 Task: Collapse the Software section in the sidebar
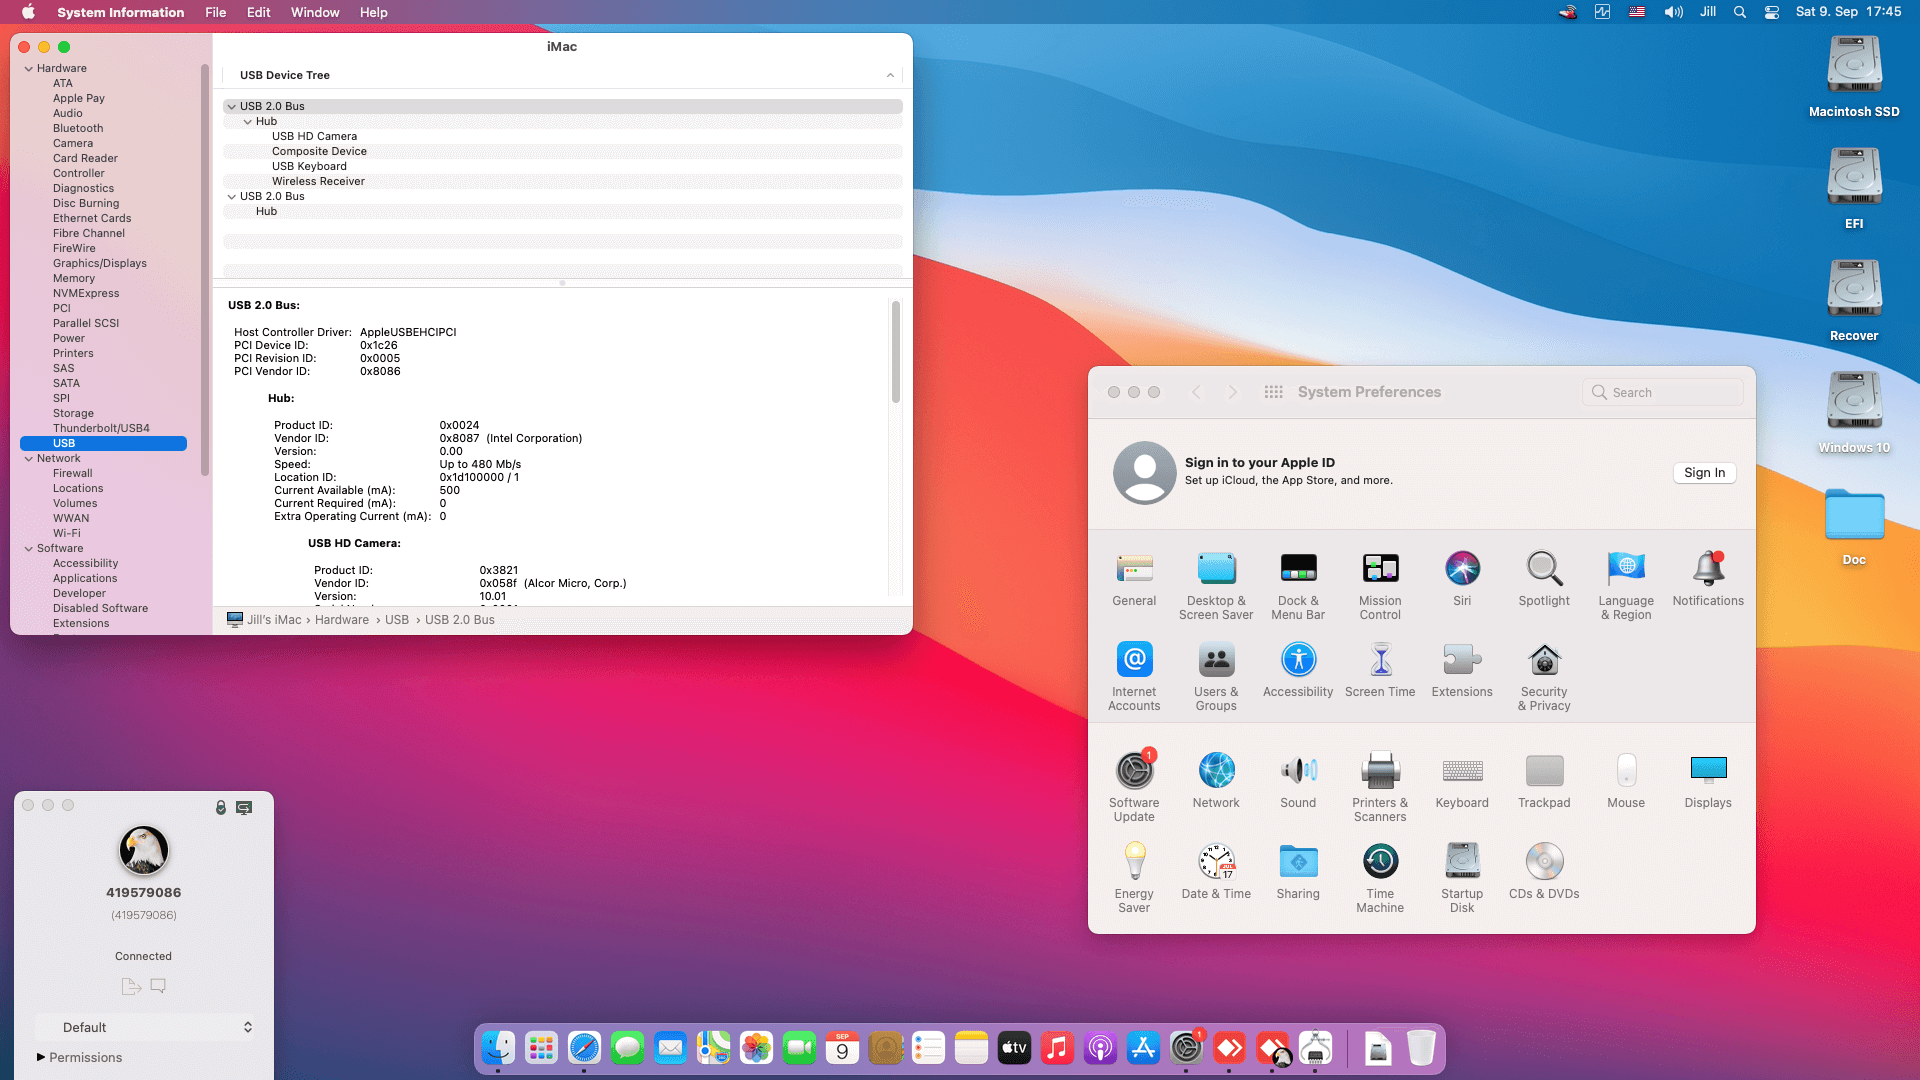tap(29, 548)
